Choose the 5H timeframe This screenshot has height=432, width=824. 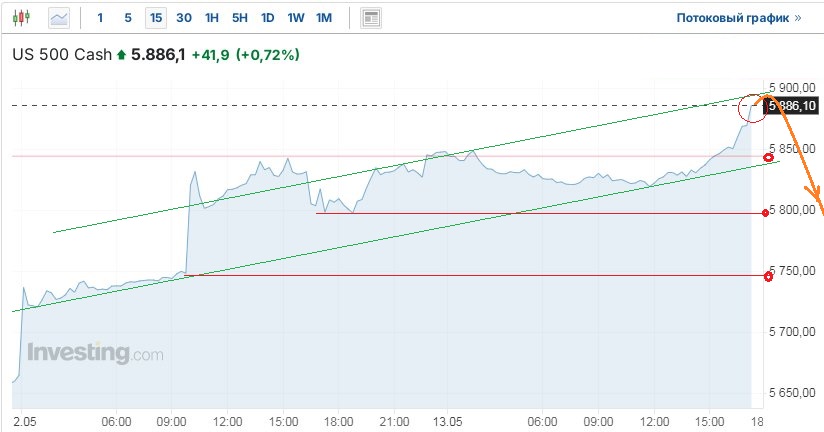point(240,18)
